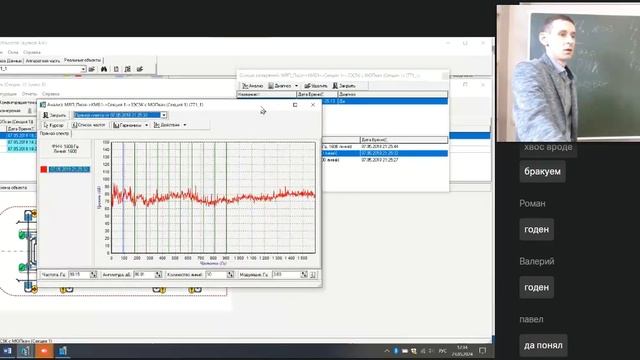Select the row dated 07.05.2019 21:25:44

(x=385, y=146)
